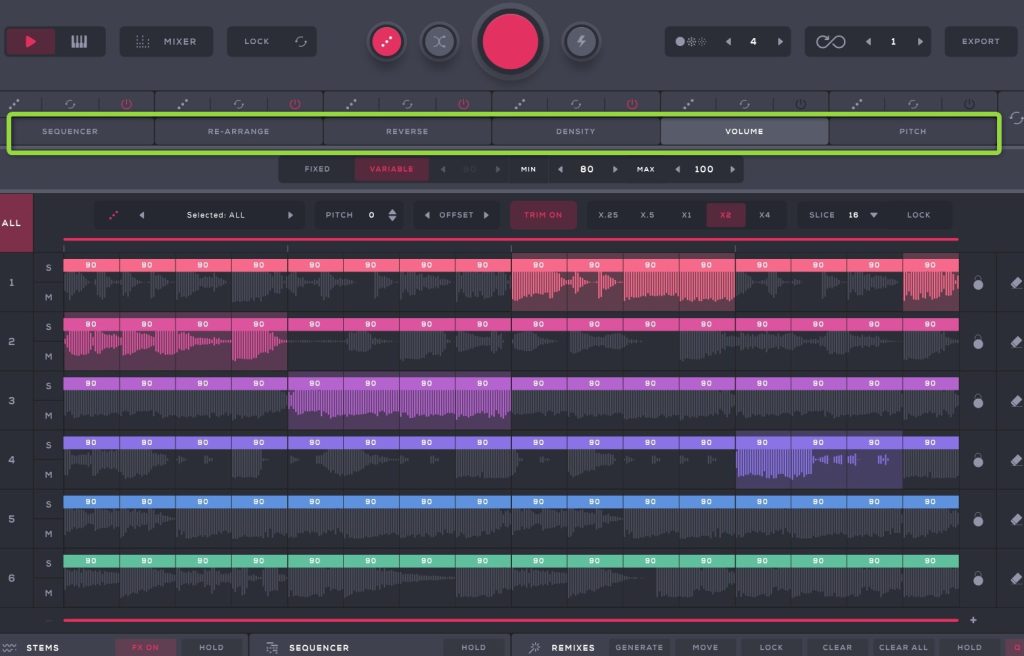Click the eraser icon on track 1
The image size is (1024, 656).
[1016, 283]
